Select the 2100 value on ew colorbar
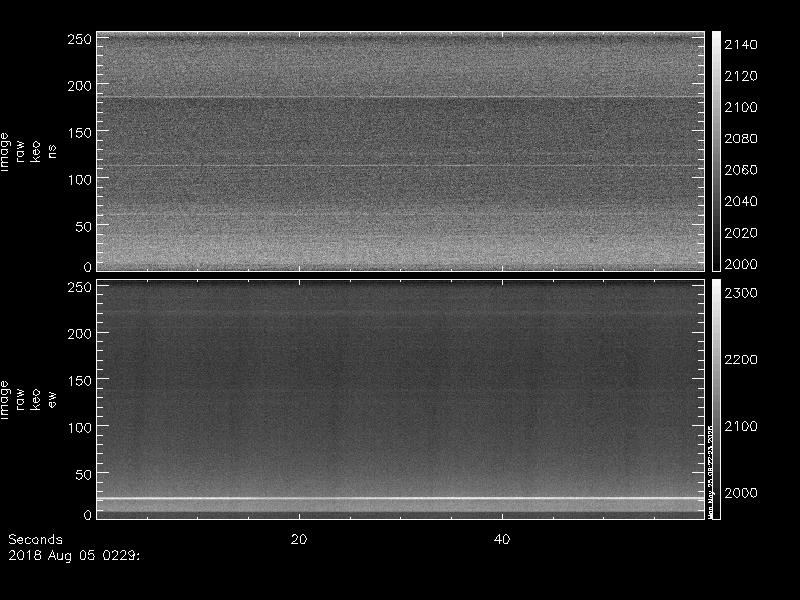 pyautogui.click(x=741, y=427)
